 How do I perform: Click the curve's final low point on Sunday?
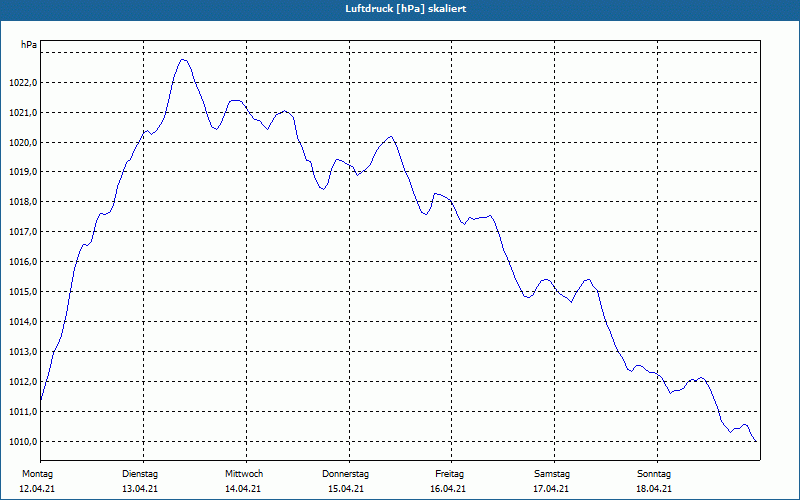756,441
